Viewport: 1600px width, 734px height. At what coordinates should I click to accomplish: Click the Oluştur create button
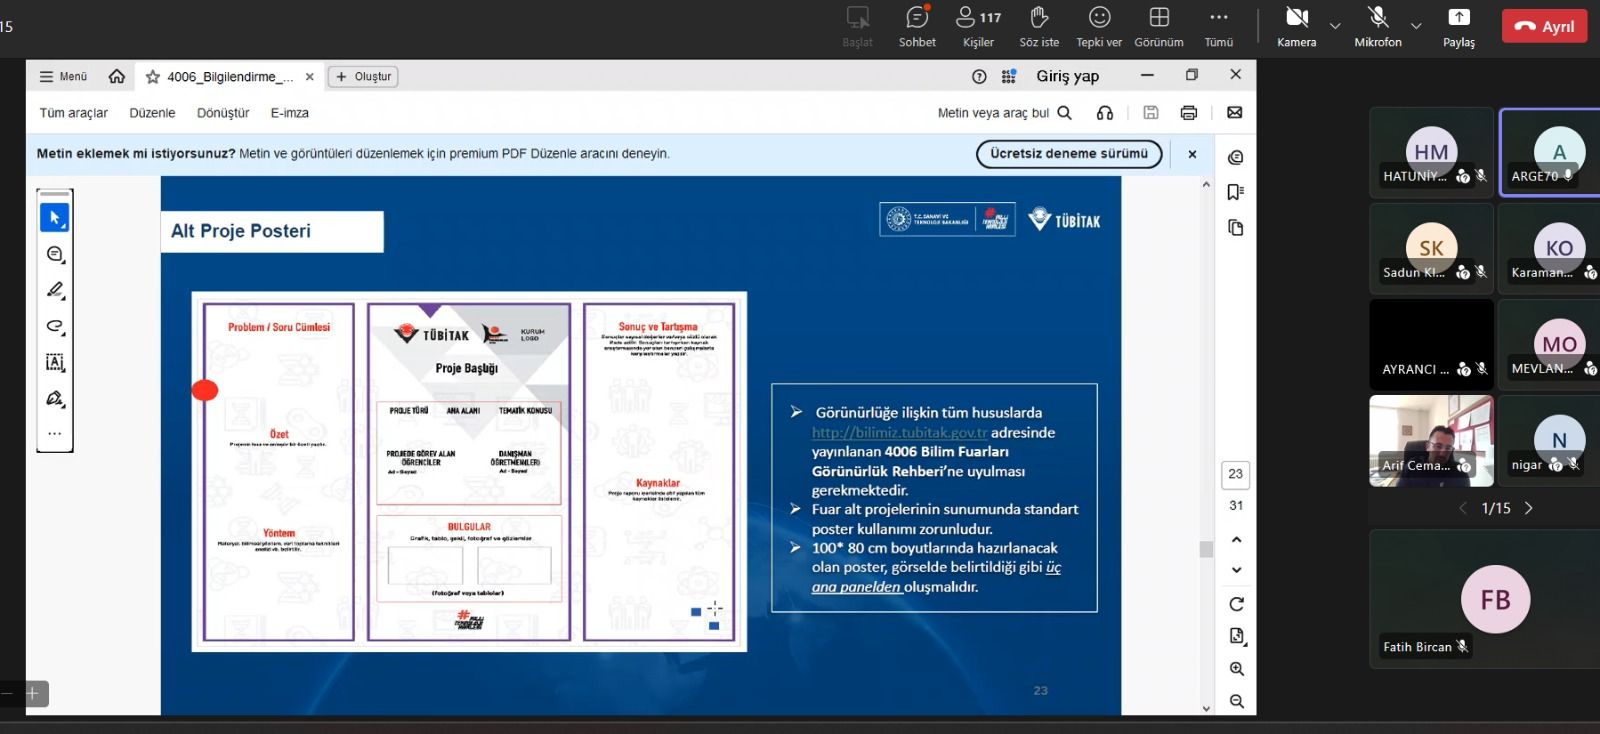pos(364,77)
